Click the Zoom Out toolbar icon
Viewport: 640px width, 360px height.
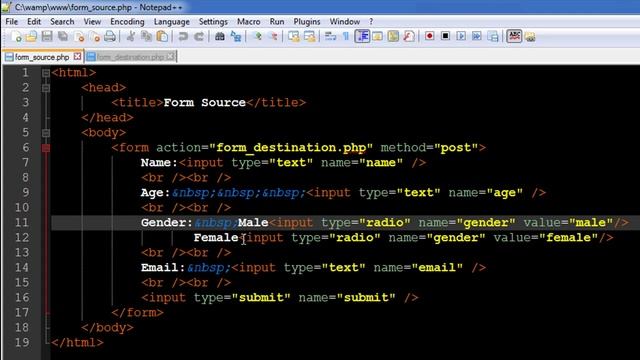[273, 36]
